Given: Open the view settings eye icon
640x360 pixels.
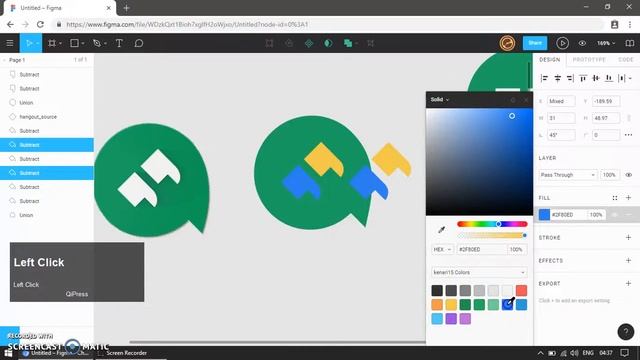Looking at the screenshot, I should pos(582,43).
